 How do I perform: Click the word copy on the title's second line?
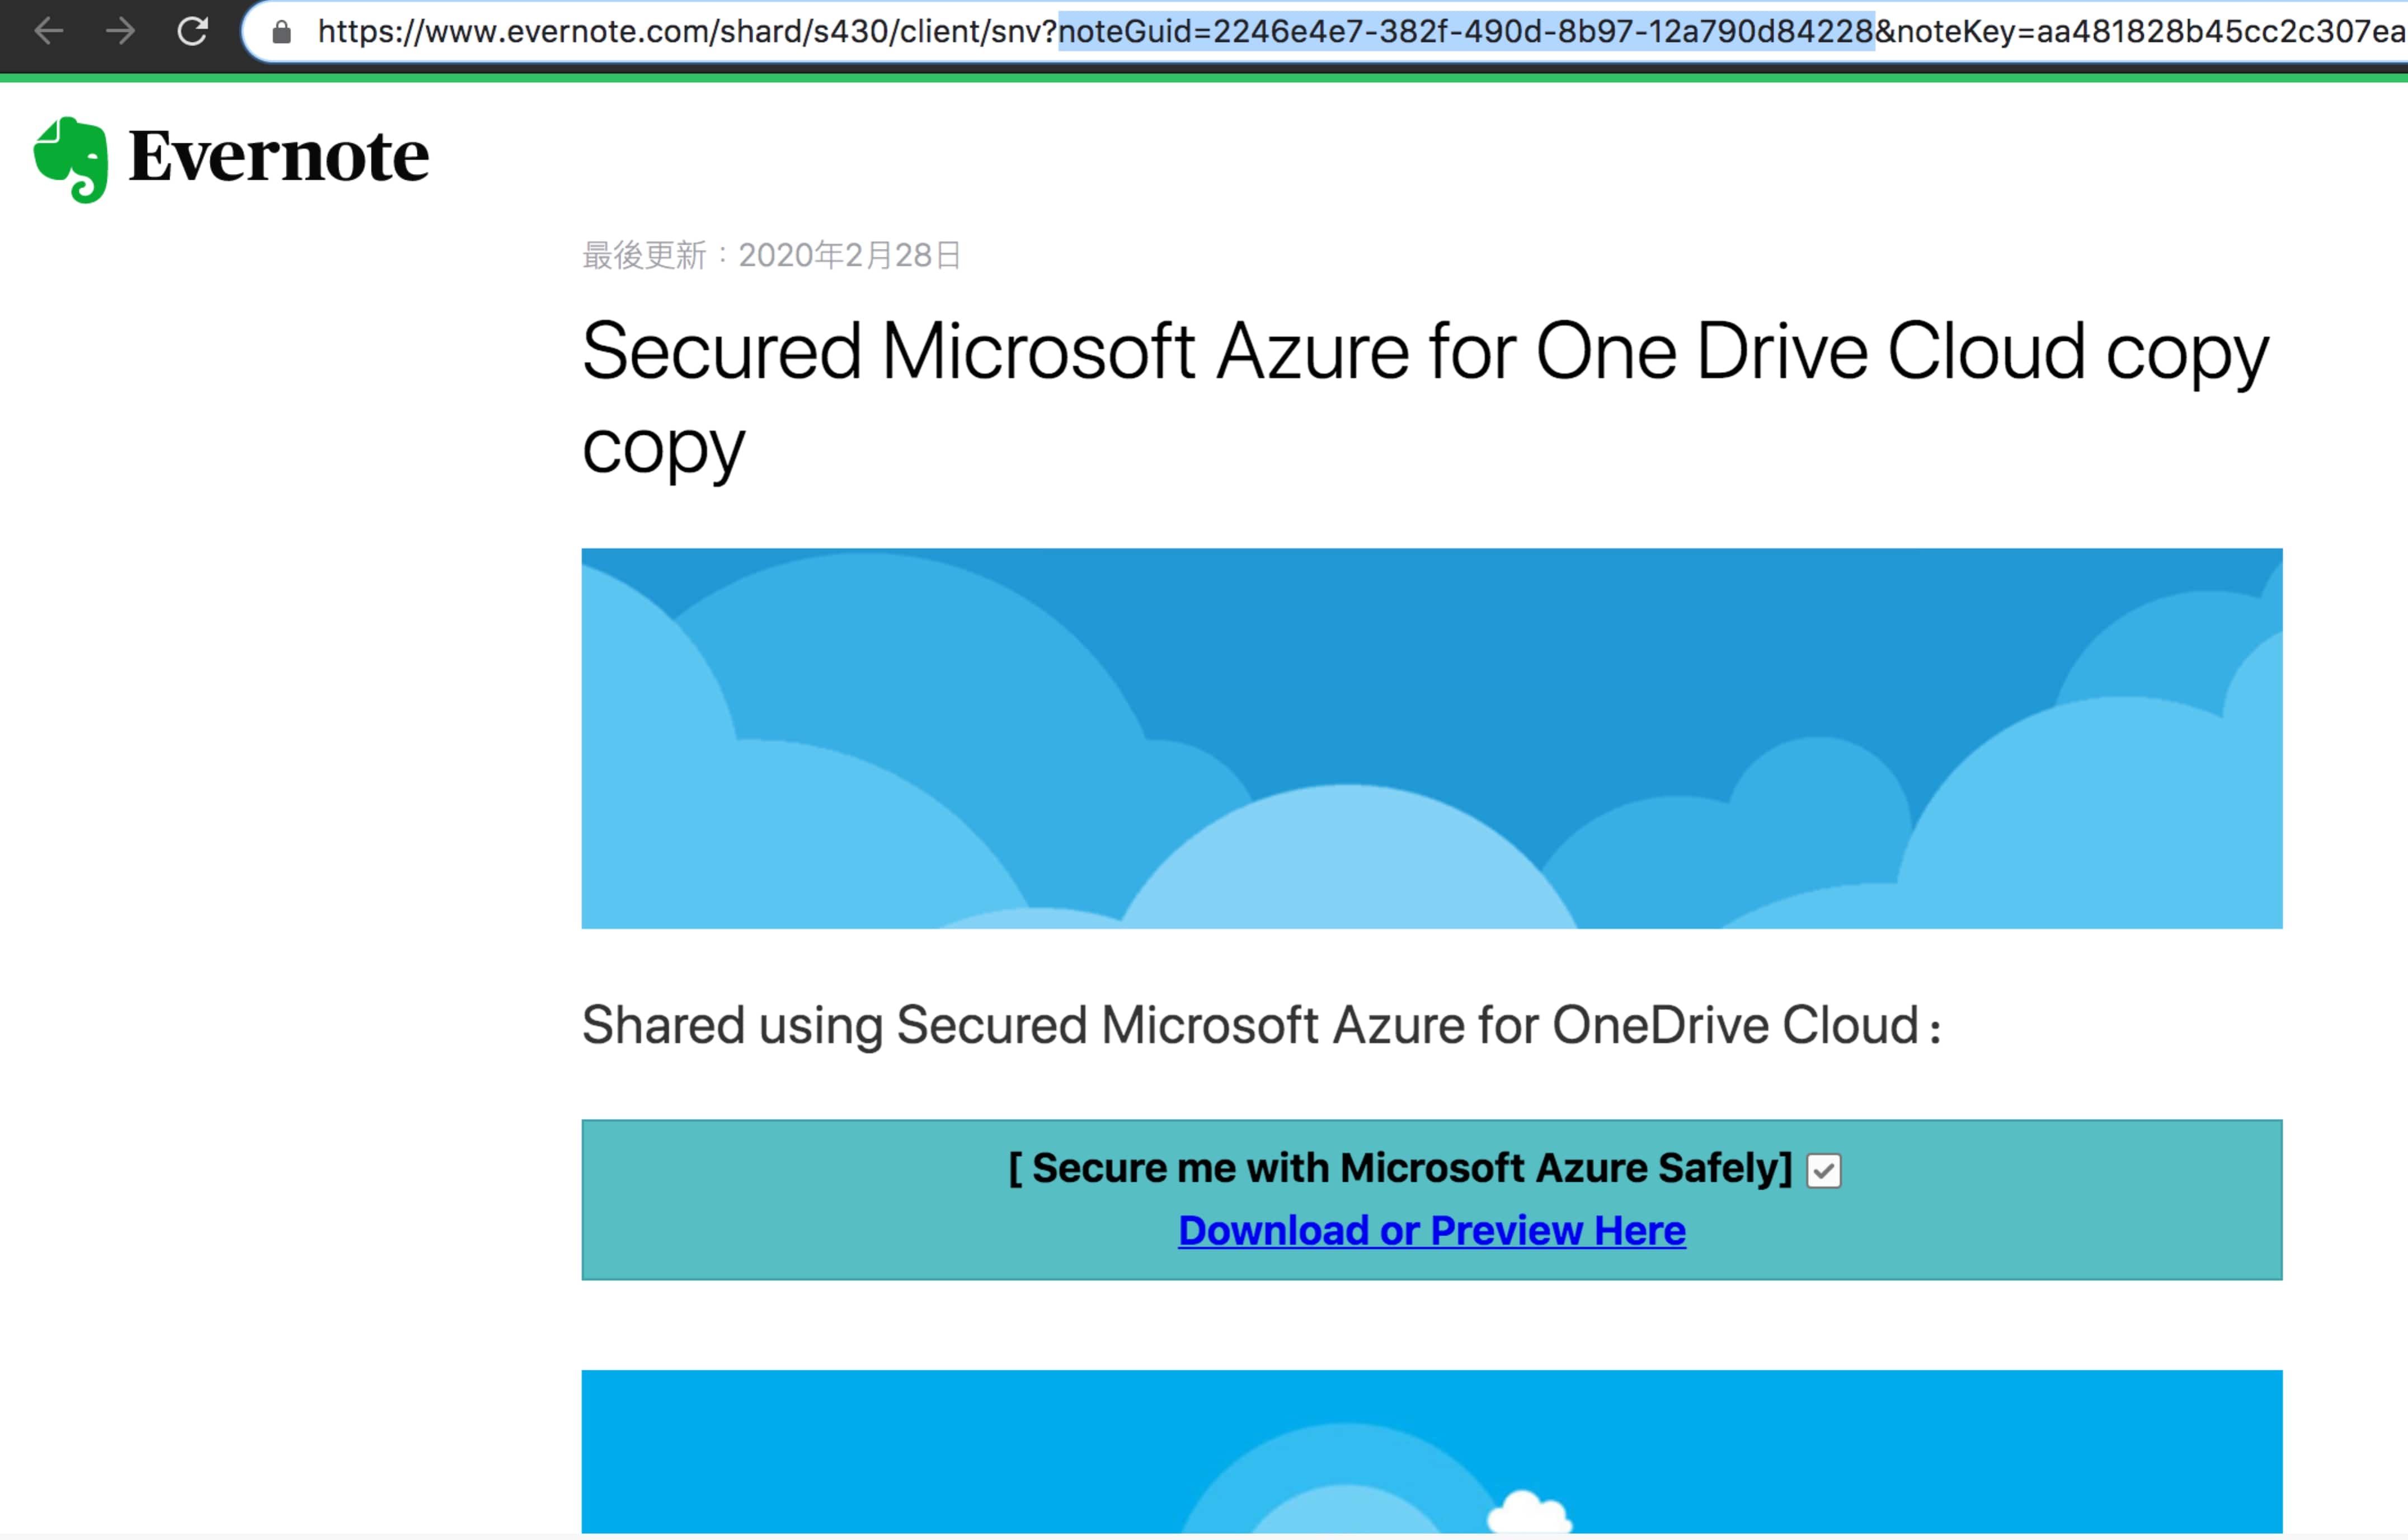coord(663,448)
